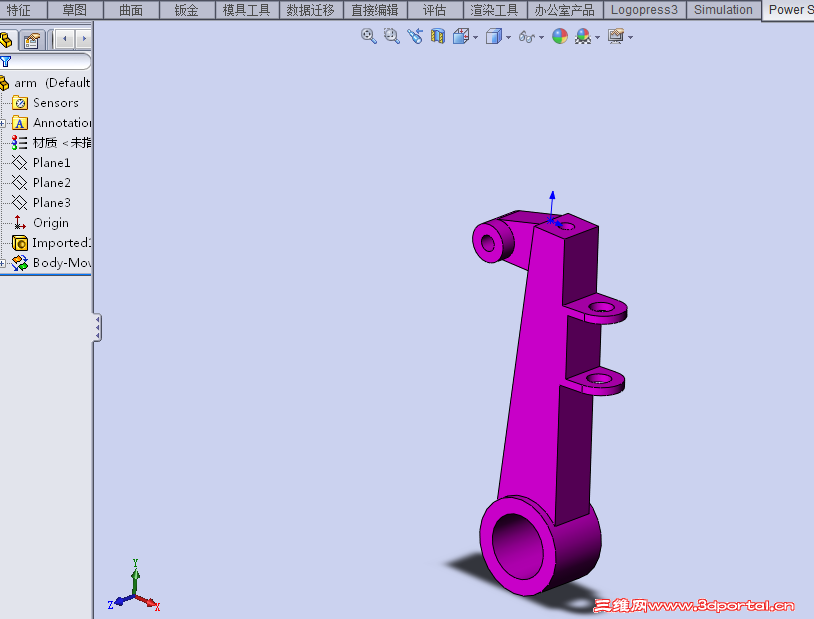Click the right arrow of the manager tabs
The width and height of the screenshot is (814, 619).
tap(84, 38)
